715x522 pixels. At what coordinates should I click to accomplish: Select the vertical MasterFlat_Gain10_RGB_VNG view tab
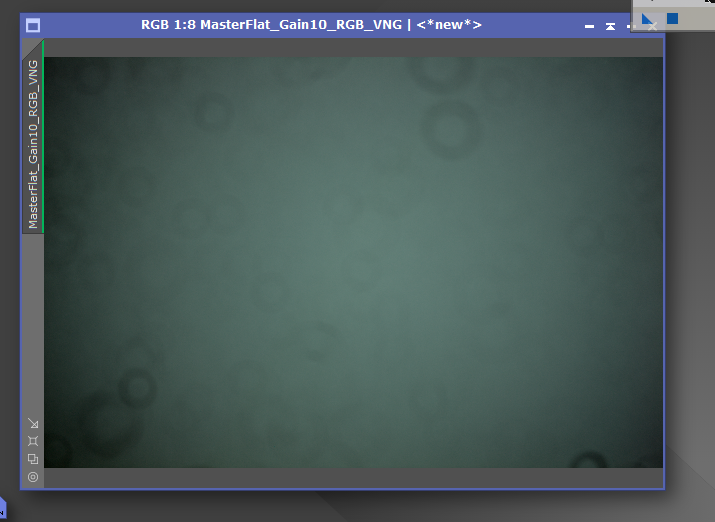(33, 144)
